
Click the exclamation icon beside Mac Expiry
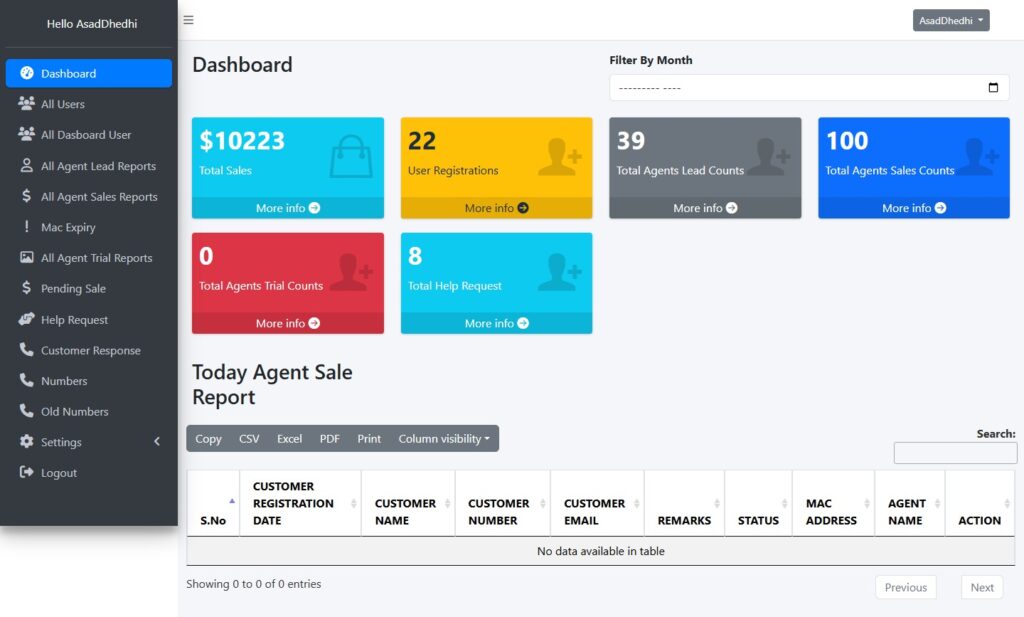click(26, 227)
